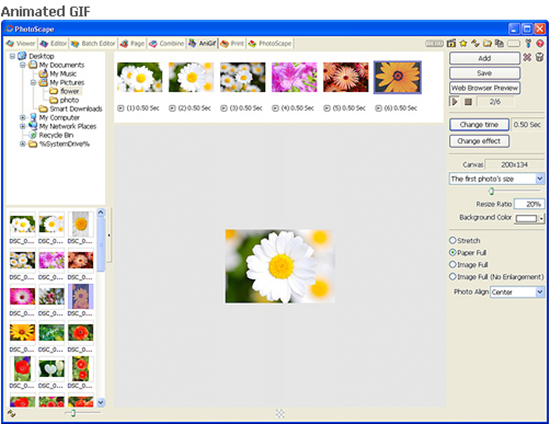Delete frame using pink X icon

coord(527,57)
